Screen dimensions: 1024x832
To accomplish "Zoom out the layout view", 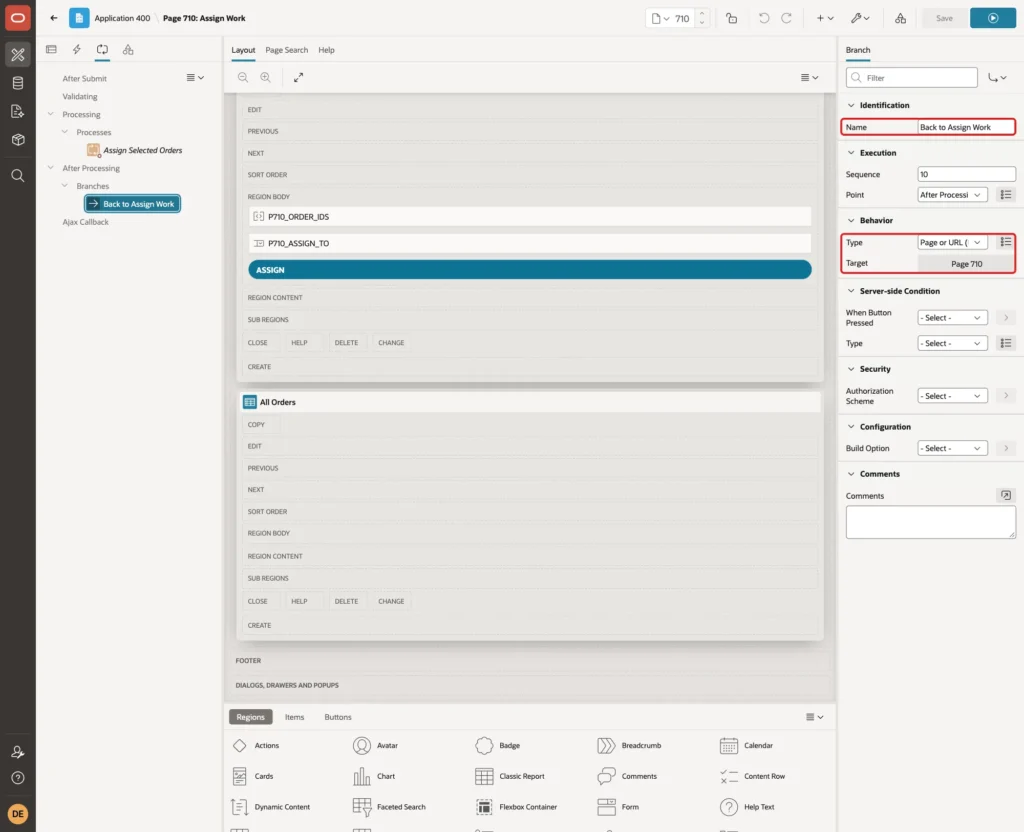I will [x=242, y=77].
